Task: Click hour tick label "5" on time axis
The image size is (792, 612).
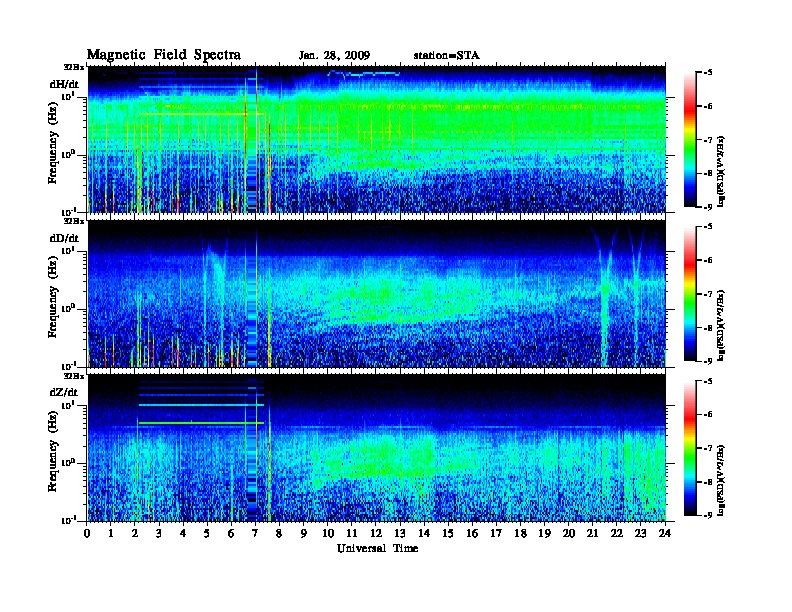Action: tap(207, 533)
